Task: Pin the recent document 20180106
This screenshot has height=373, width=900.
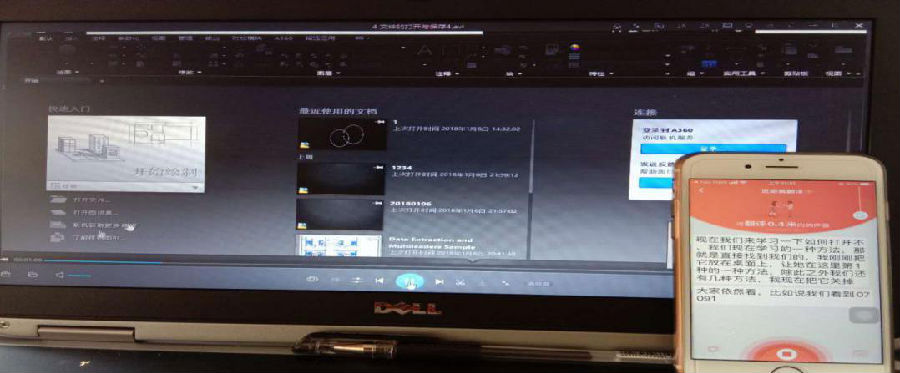Action: pyautogui.click(x=378, y=203)
